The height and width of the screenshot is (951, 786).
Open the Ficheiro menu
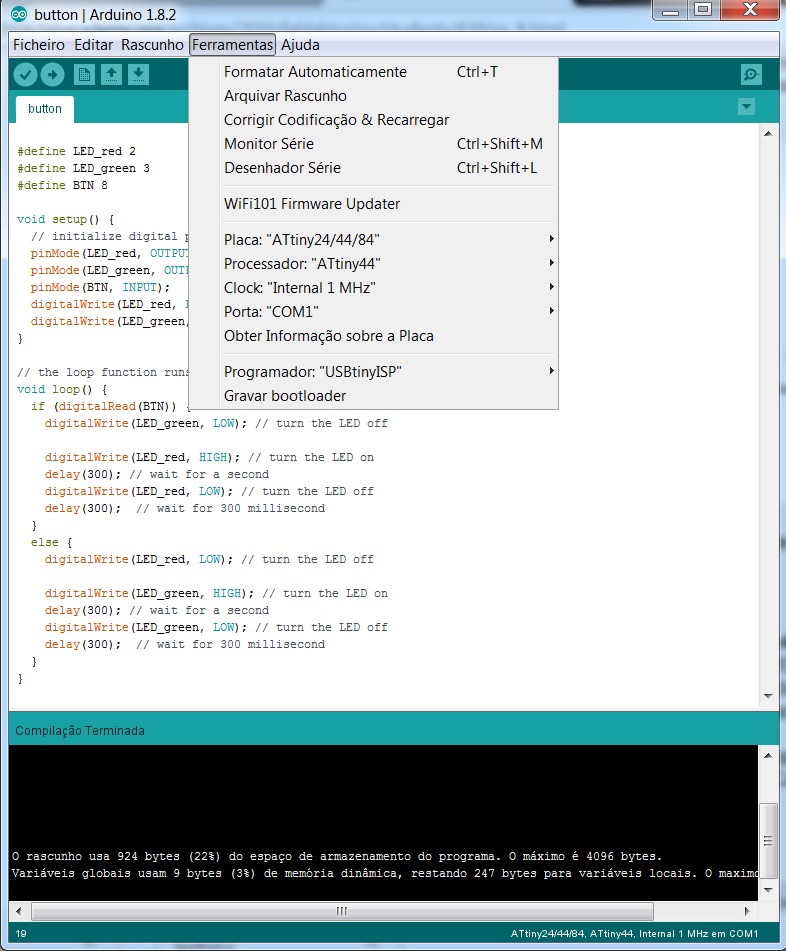(39, 45)
